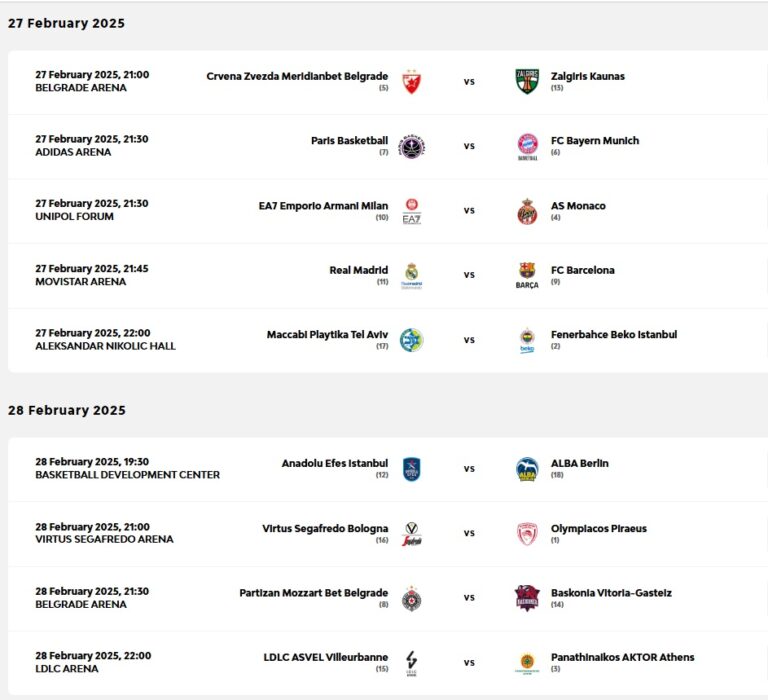Open the Panathinaikos AKTOR Athens link
Image resolution: width=768 pixels, height=700 pixels.
[622, 657]
